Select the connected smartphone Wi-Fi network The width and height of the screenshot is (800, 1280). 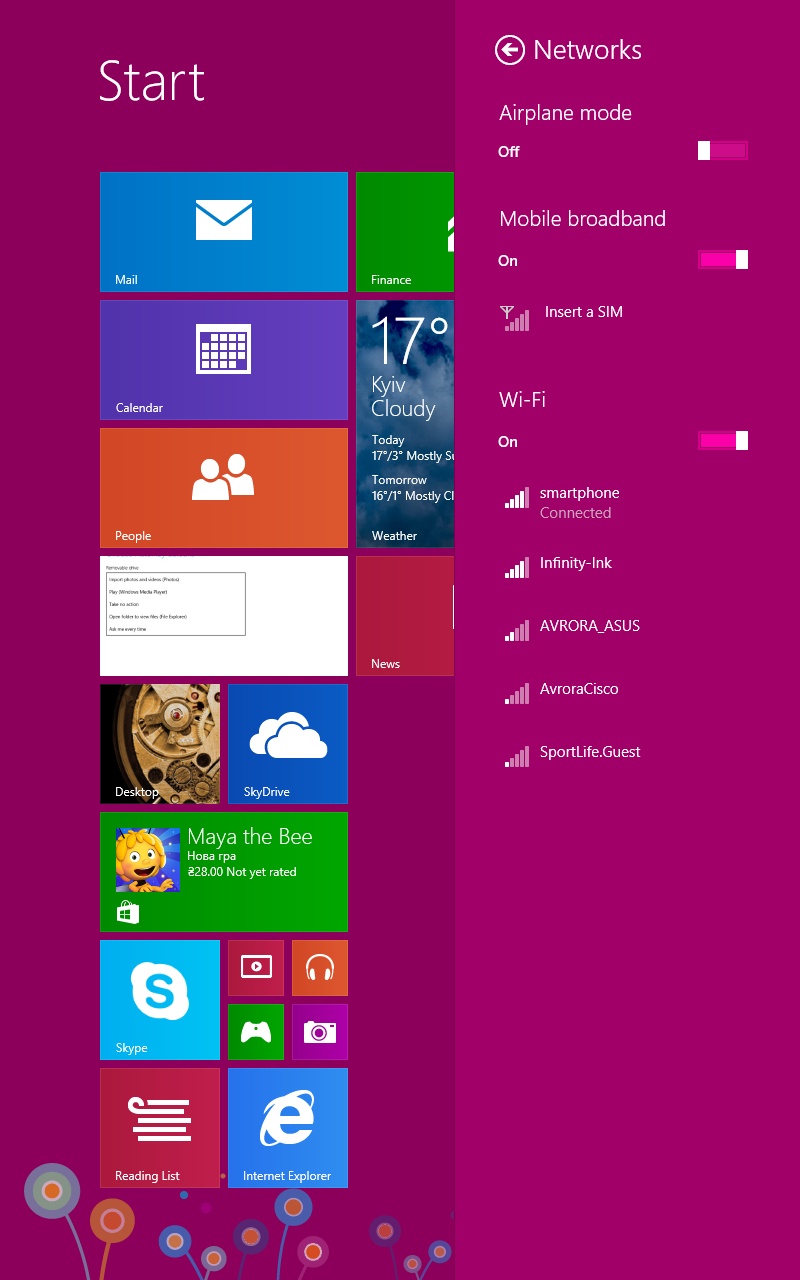pos(580,502)
